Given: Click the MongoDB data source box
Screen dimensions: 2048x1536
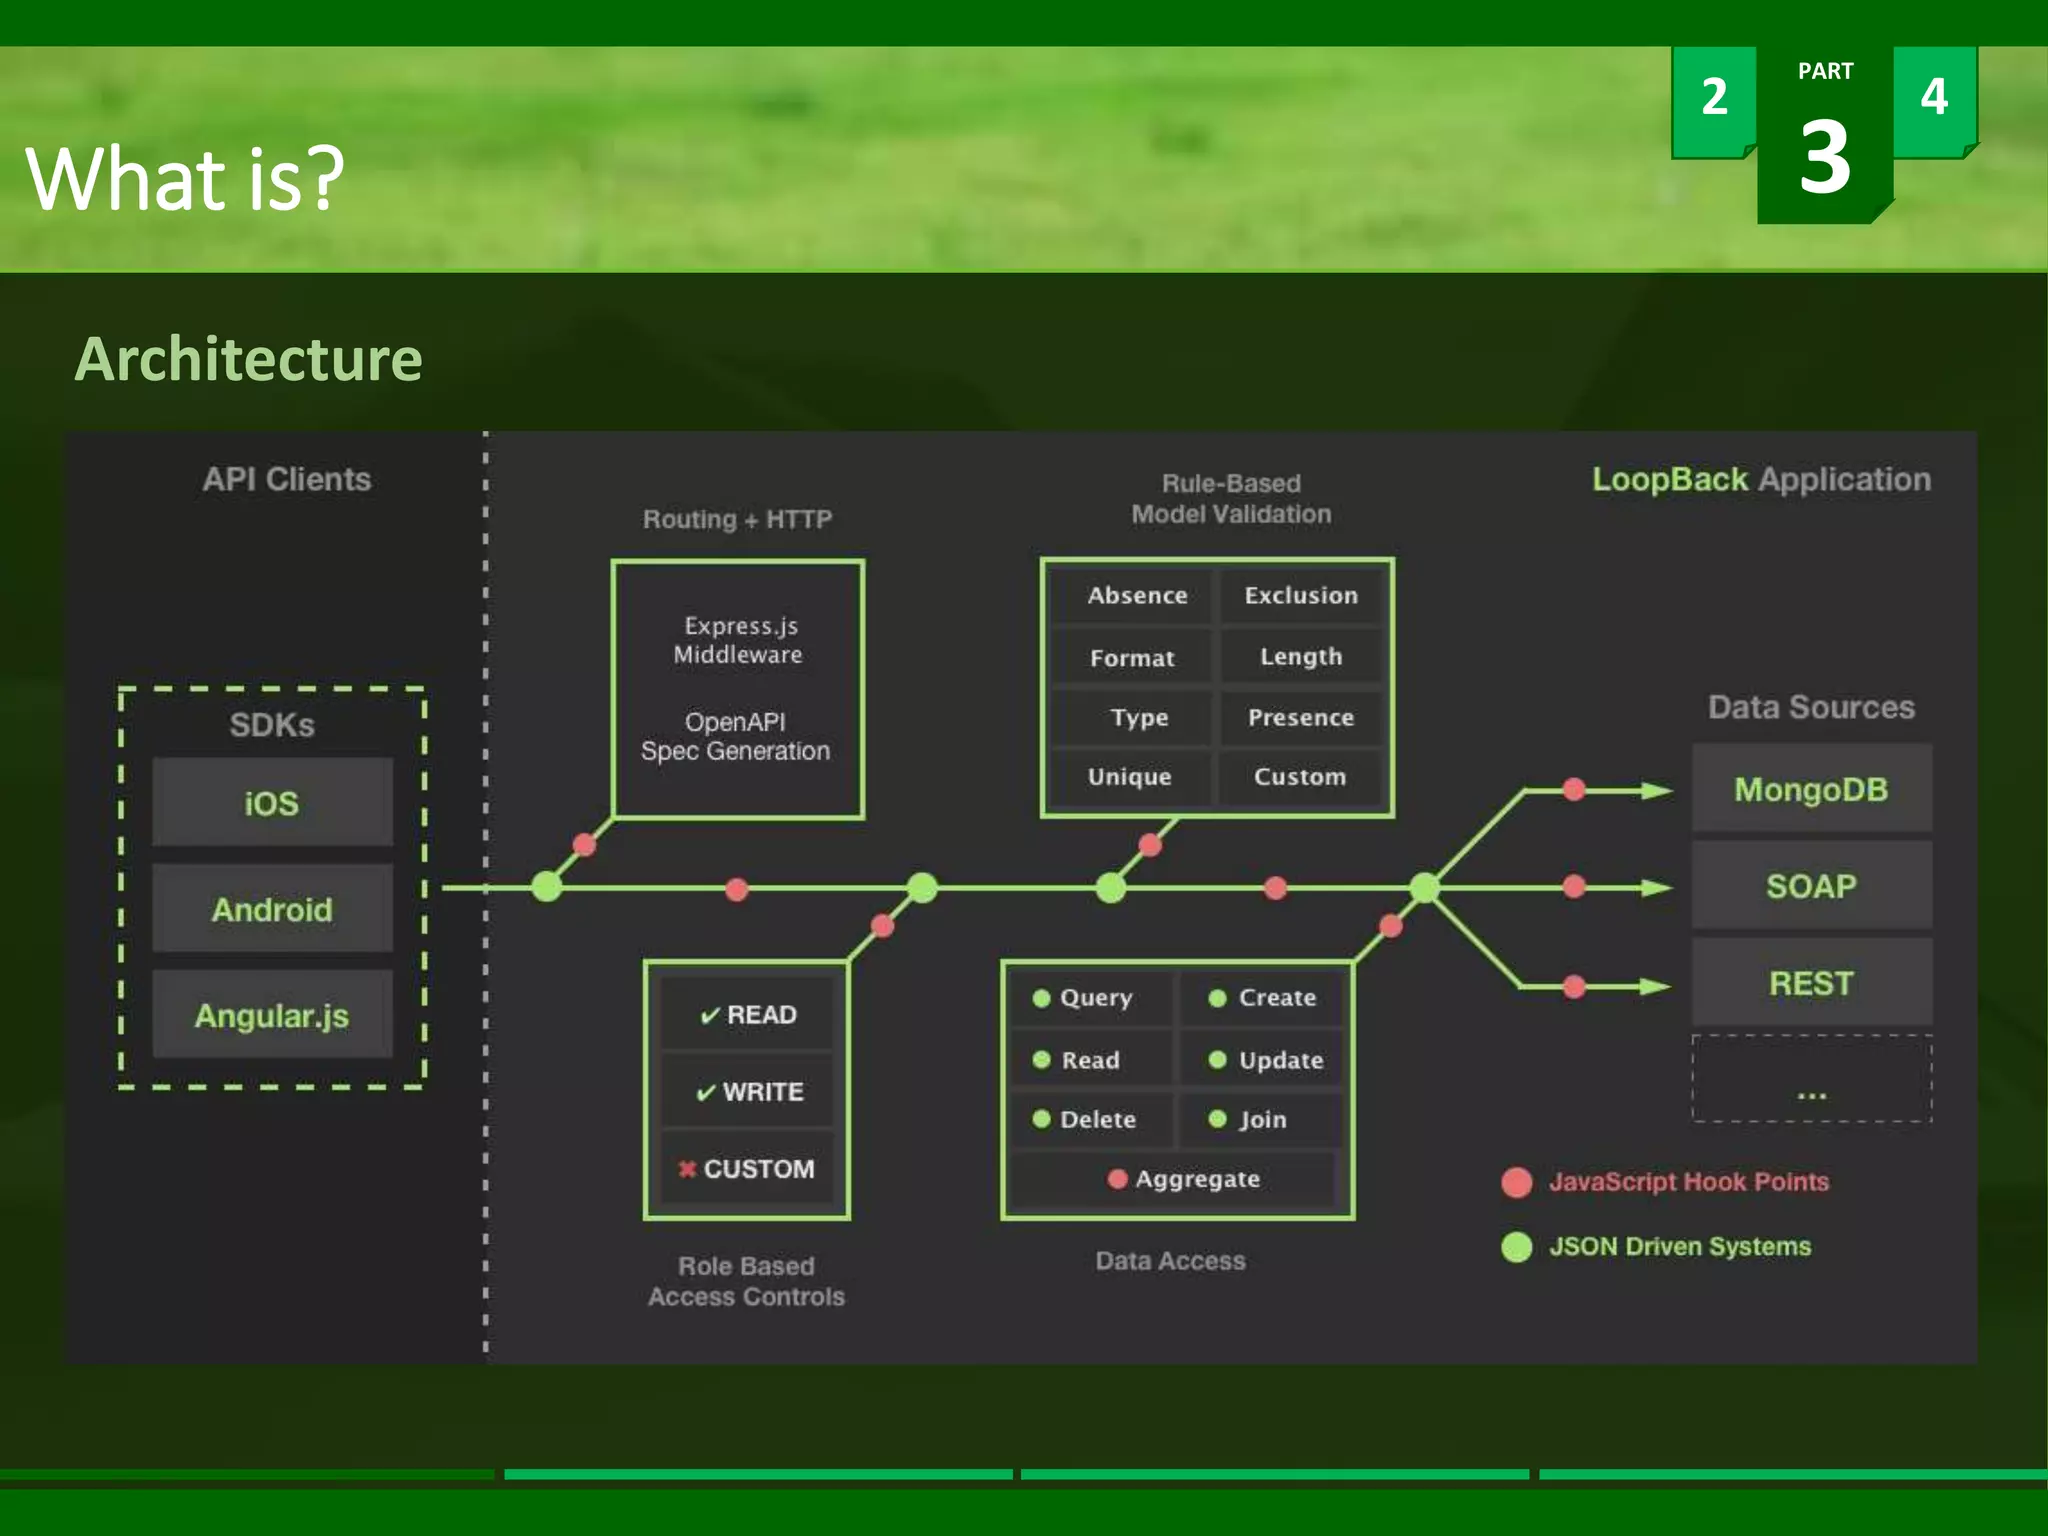Looking at the screenshot, I should click(x=1811, y=788).
